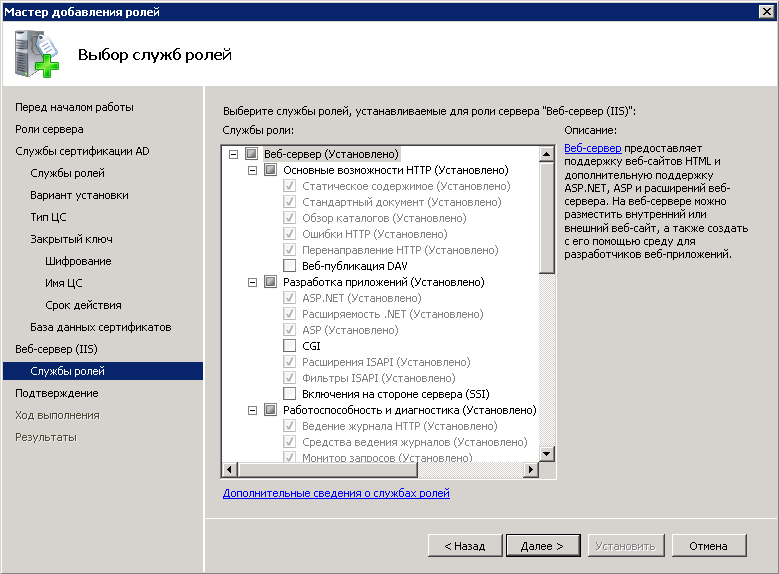This screenshot has width=779, height=574.
Task: Collapse the Веб-сервер (Установлено) tree node
Action: click(x=233, y=154)
